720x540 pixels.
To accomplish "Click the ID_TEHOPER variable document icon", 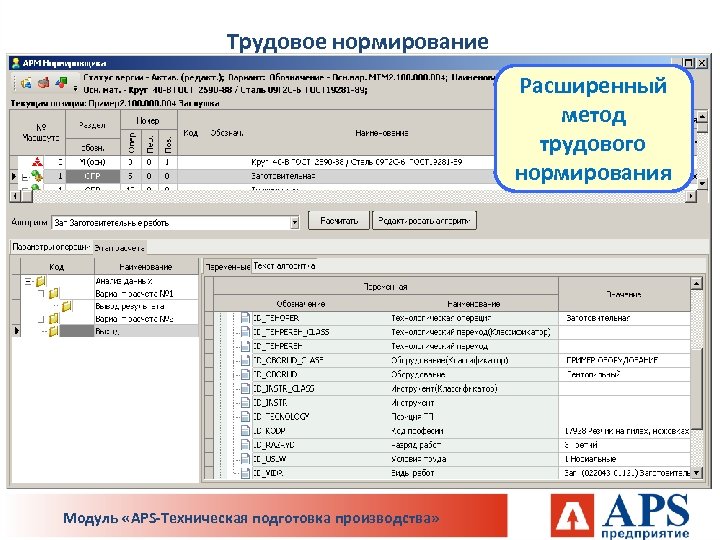I will 245,318.
